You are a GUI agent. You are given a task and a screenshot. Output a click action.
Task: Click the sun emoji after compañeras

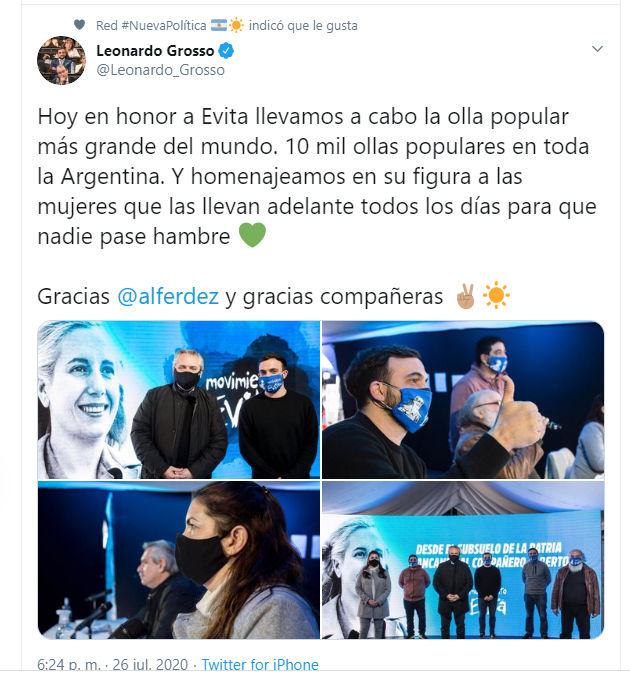click(x=496, y=295)
